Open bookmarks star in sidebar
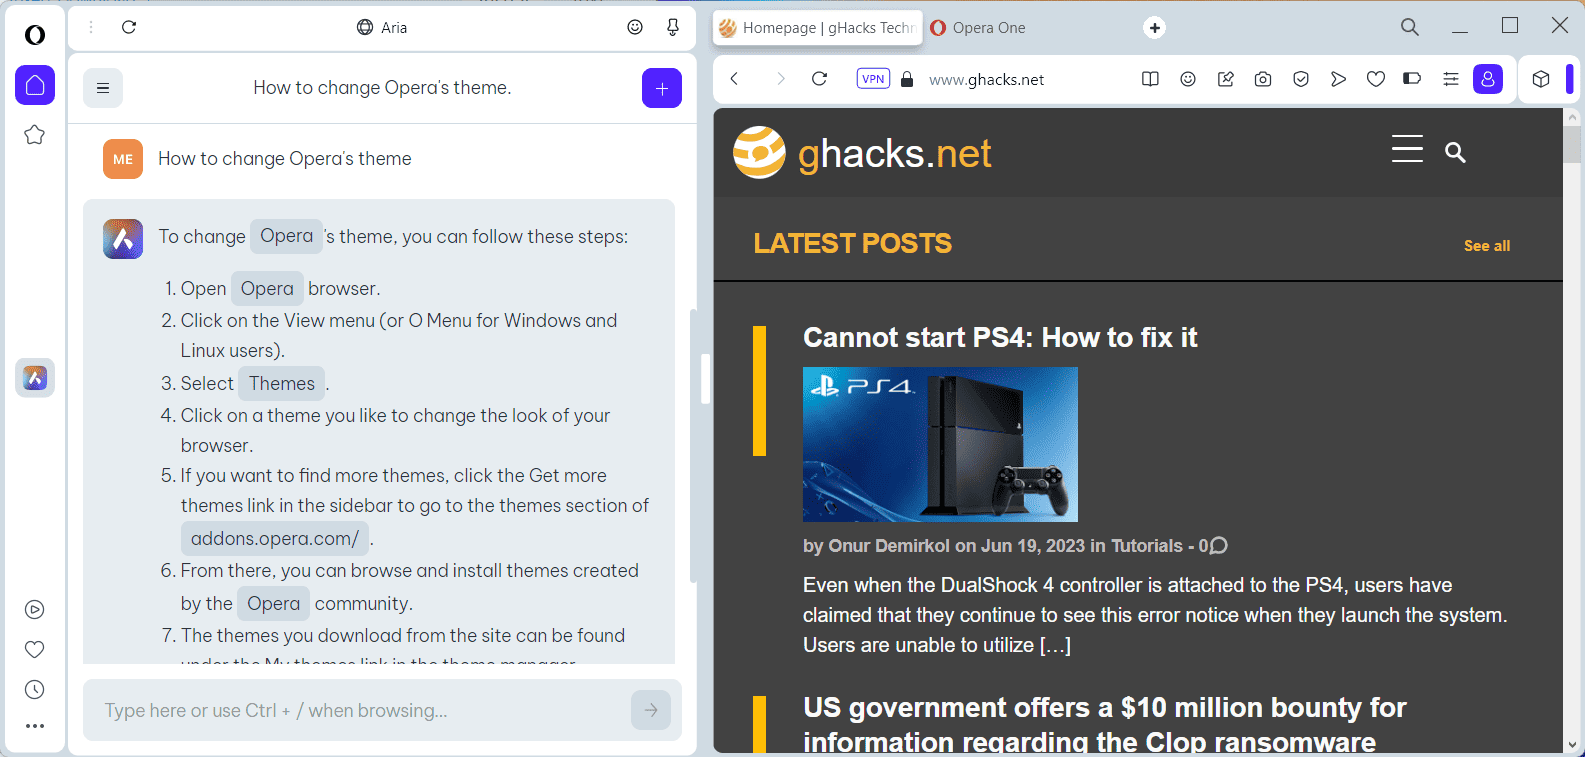This screenshot has width=1585, height=757. [35, 134]
